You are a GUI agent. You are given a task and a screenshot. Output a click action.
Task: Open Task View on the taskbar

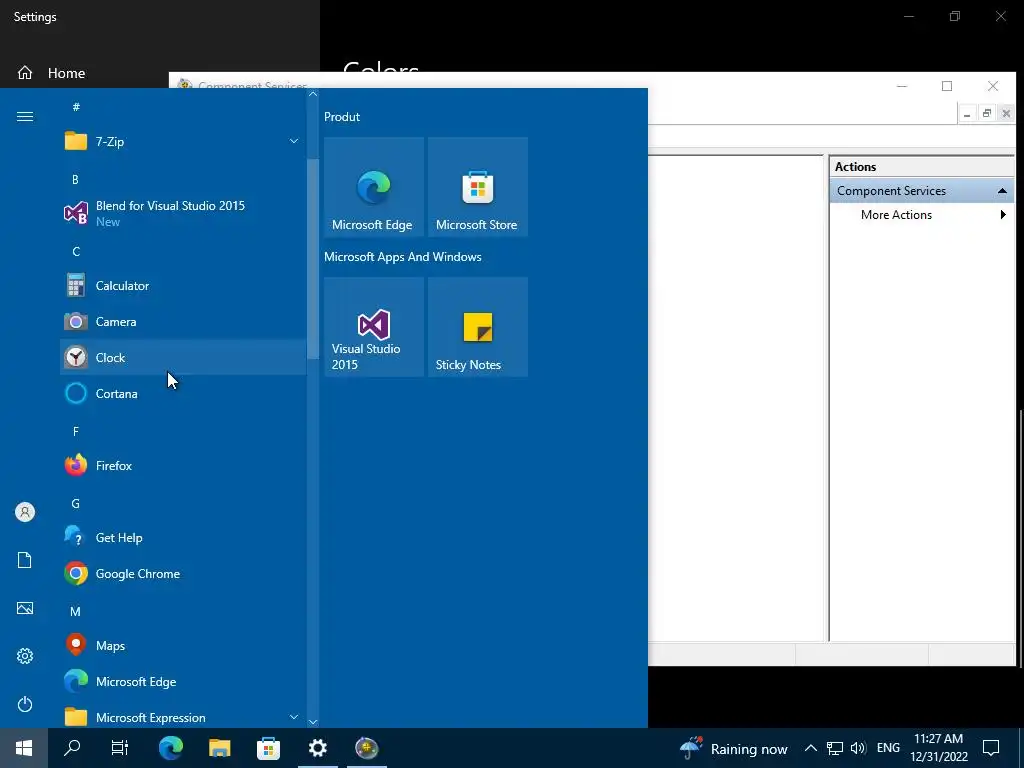click(x=120, y=748)
